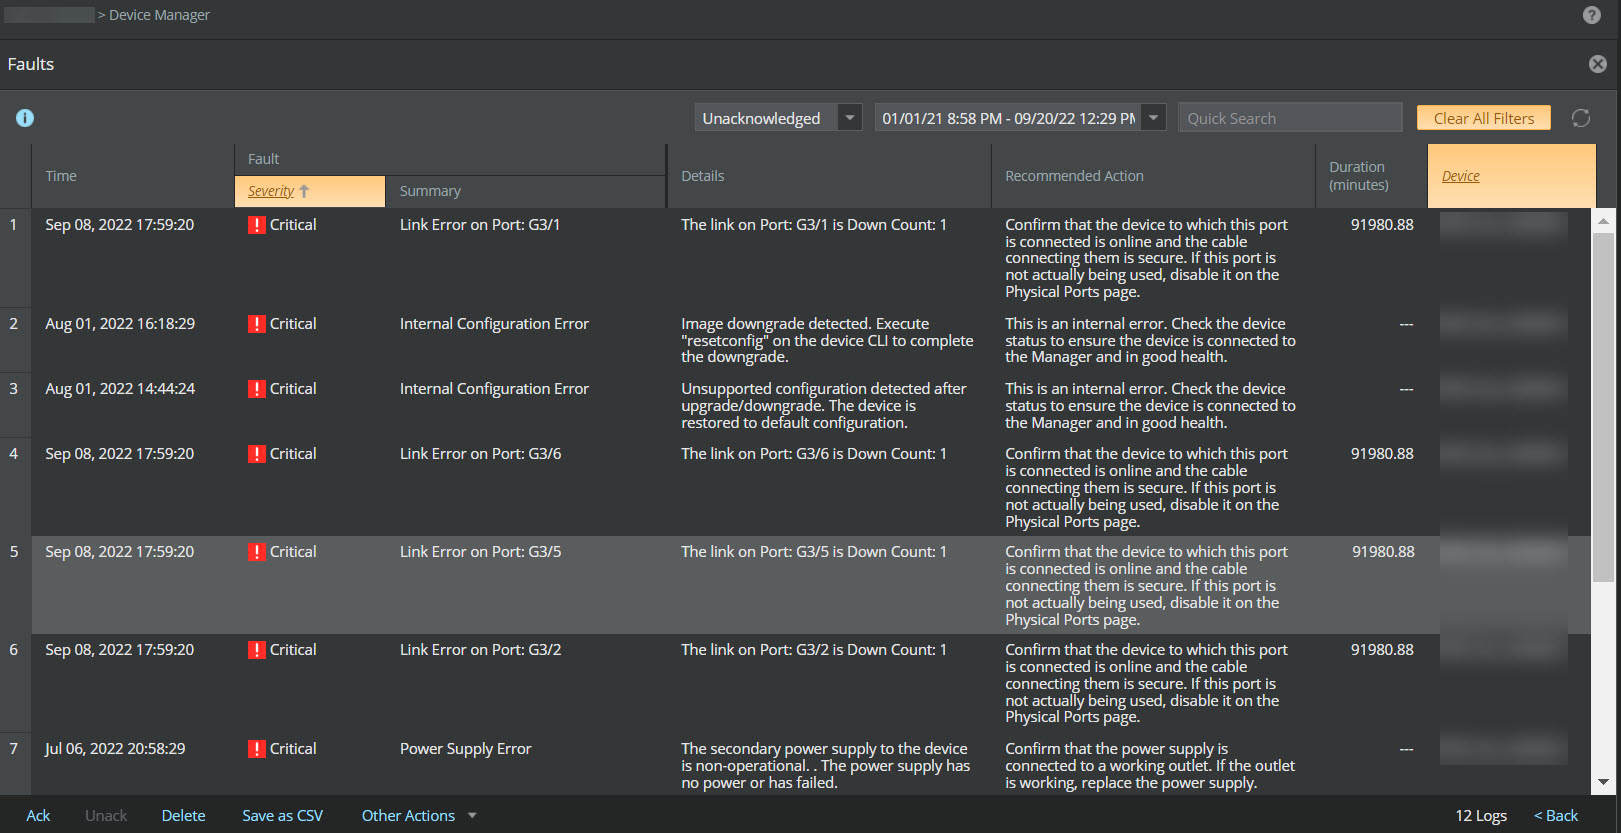
Task: Sort by the Device column
Action: click(1511, 176)
